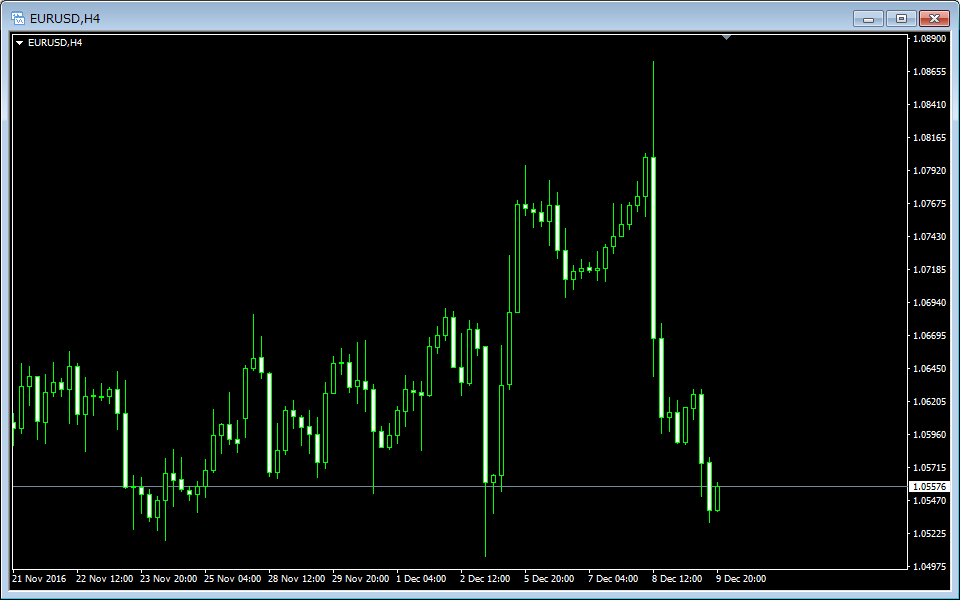
Task: Click price level 1.07920 on scale
Action: pos(929,171)
